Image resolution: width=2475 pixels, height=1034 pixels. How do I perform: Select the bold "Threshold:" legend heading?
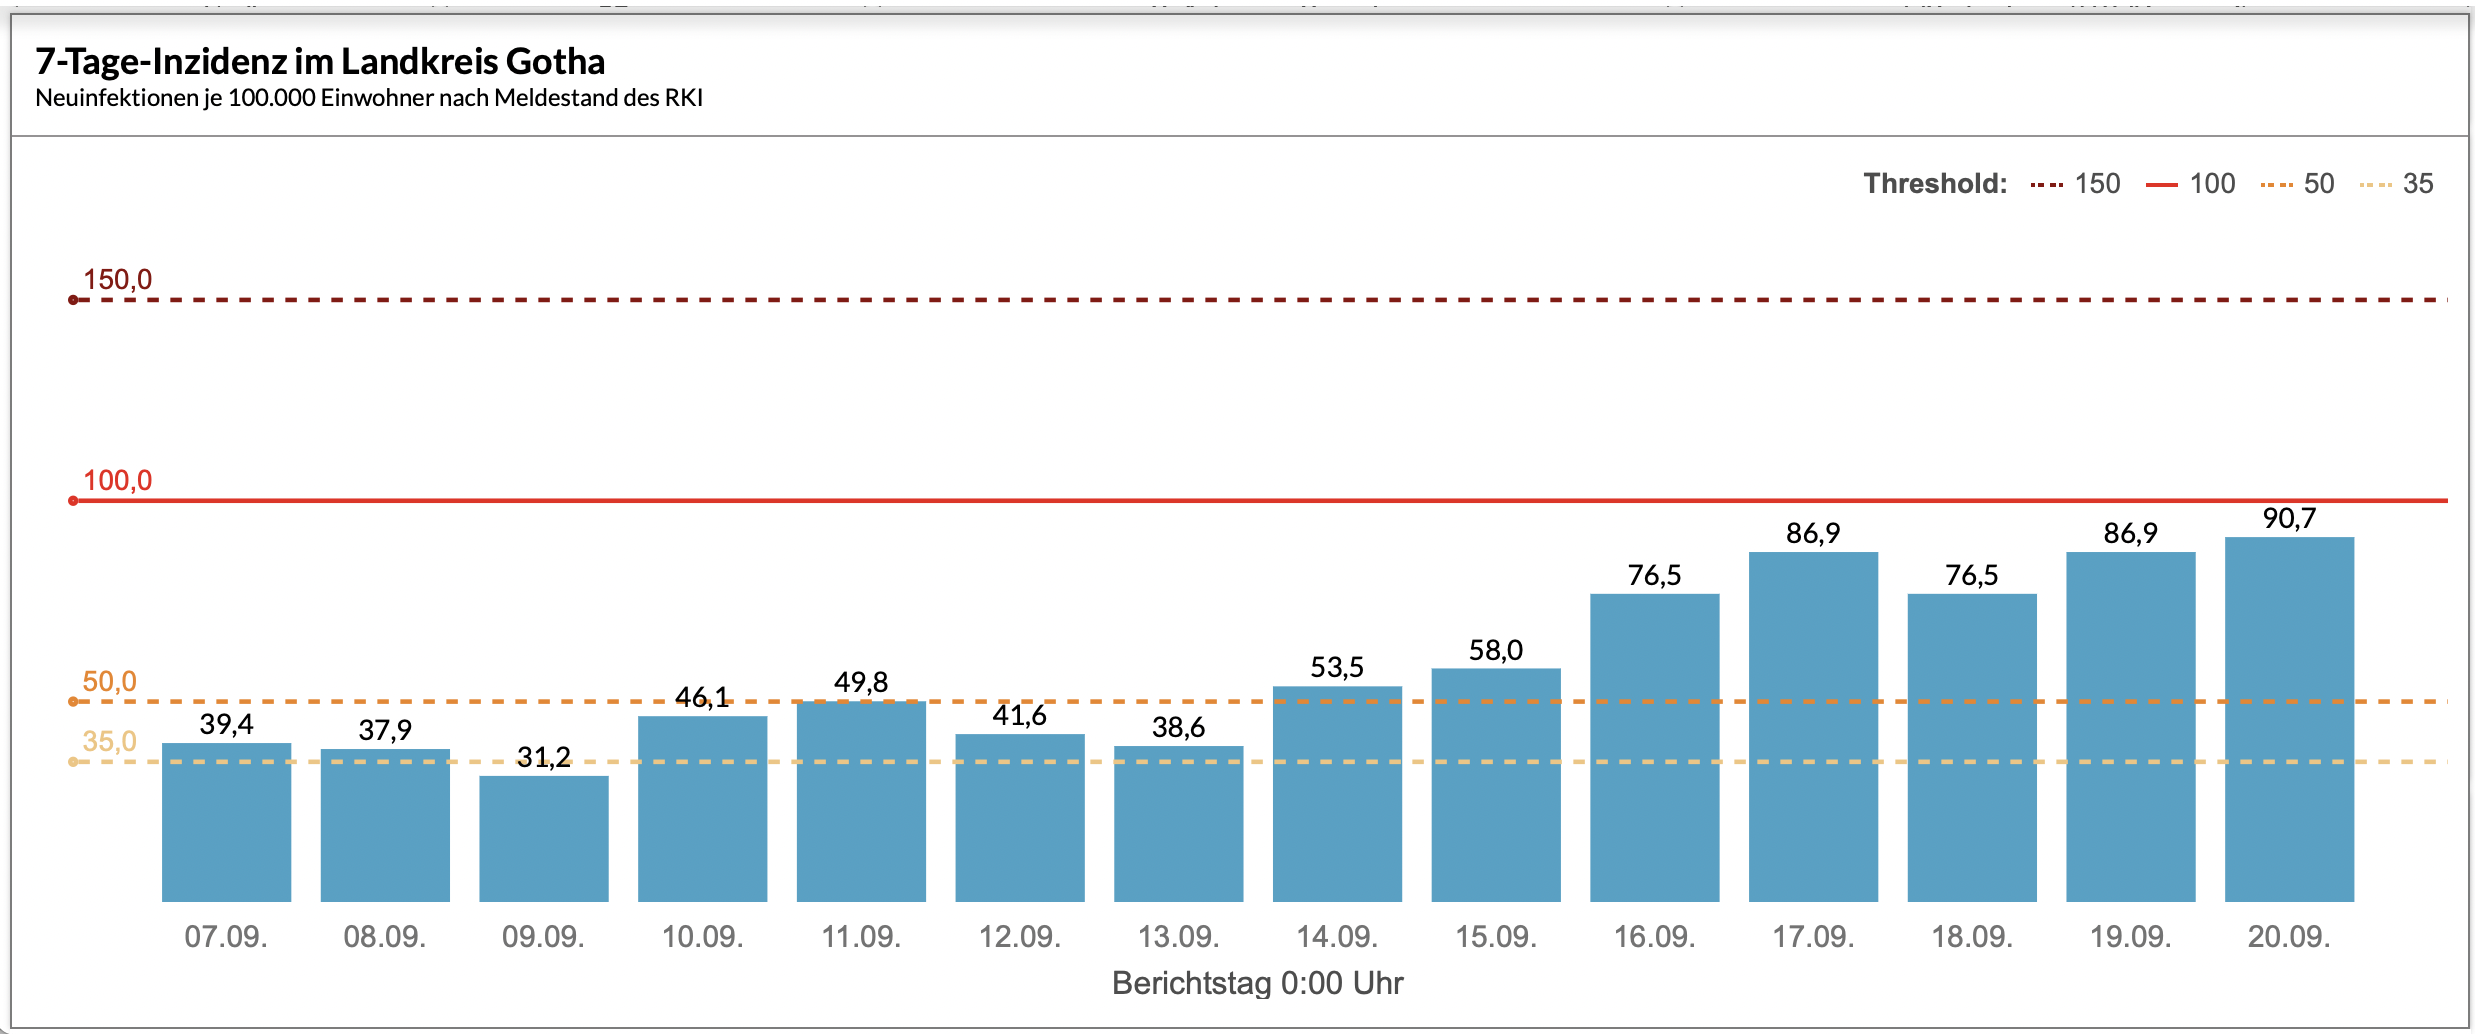[x=1935, y=184]
